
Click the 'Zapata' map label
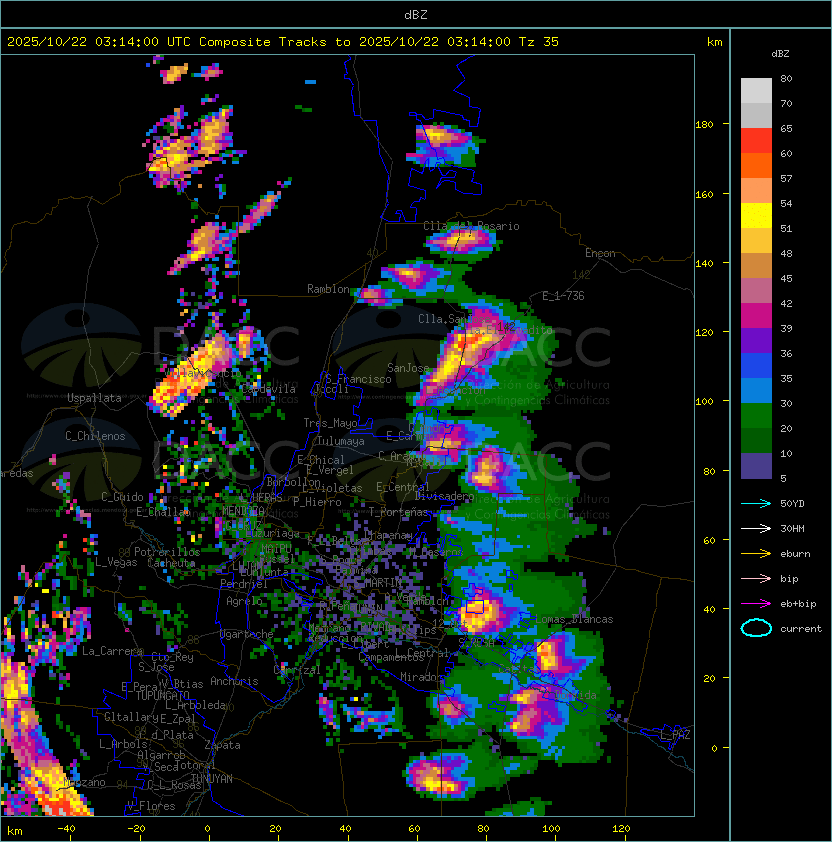tap(222, 745)
